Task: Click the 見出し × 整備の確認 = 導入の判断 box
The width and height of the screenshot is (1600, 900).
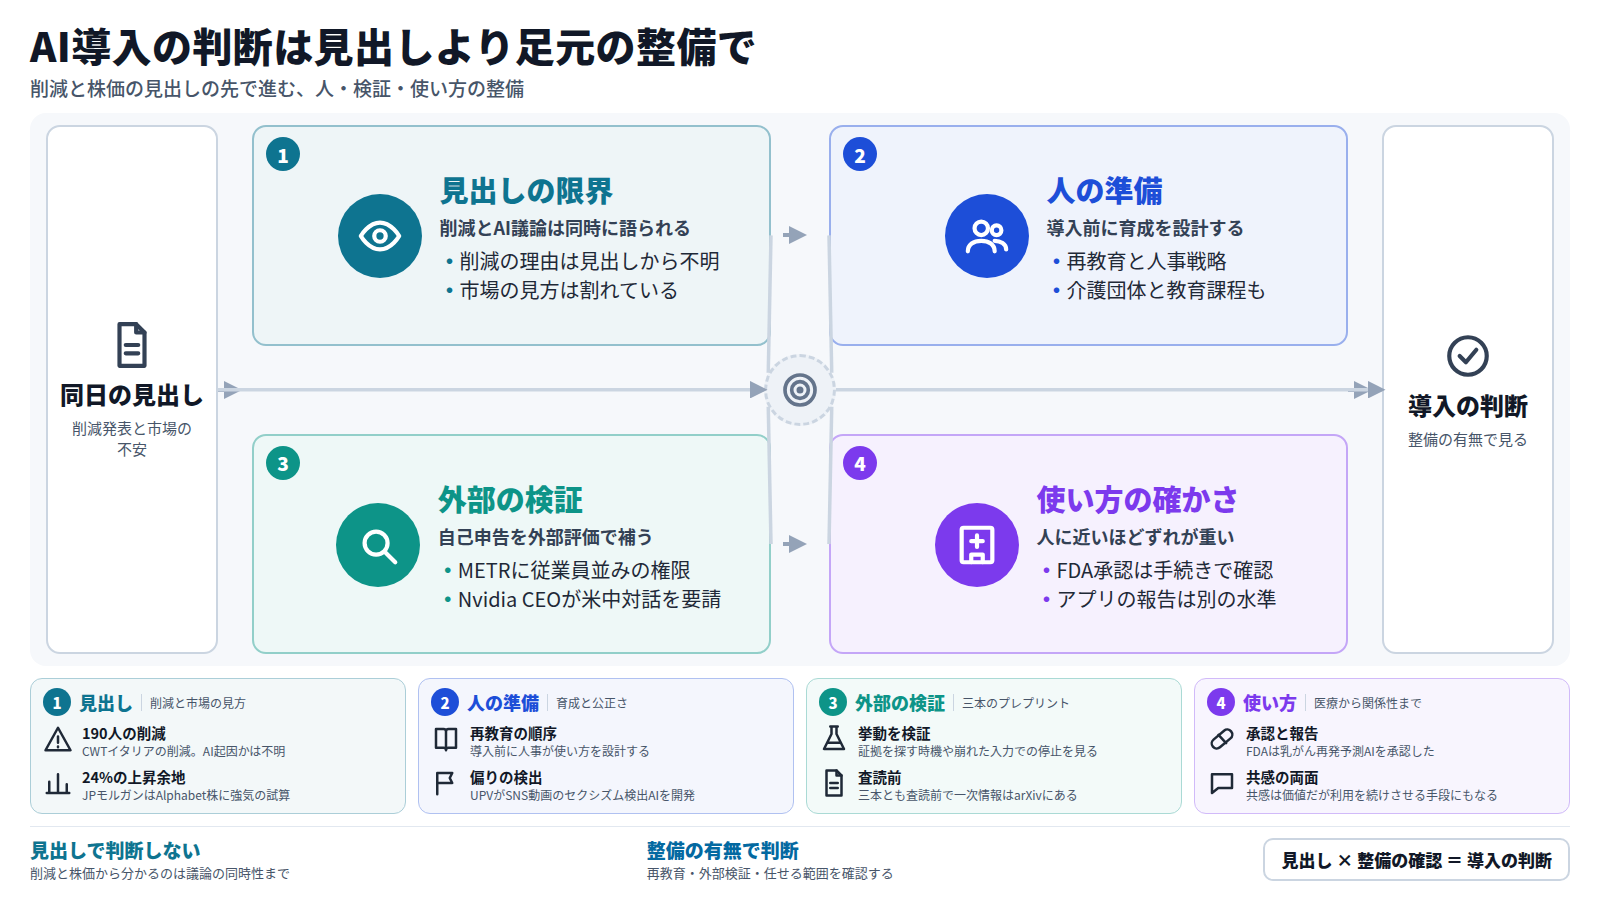Action: click(x=1416, y=860)
